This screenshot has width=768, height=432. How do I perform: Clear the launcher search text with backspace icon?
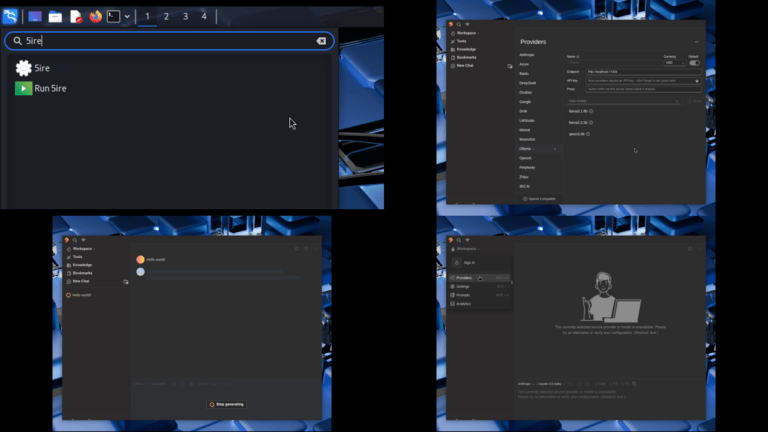(x=321, y=41)
